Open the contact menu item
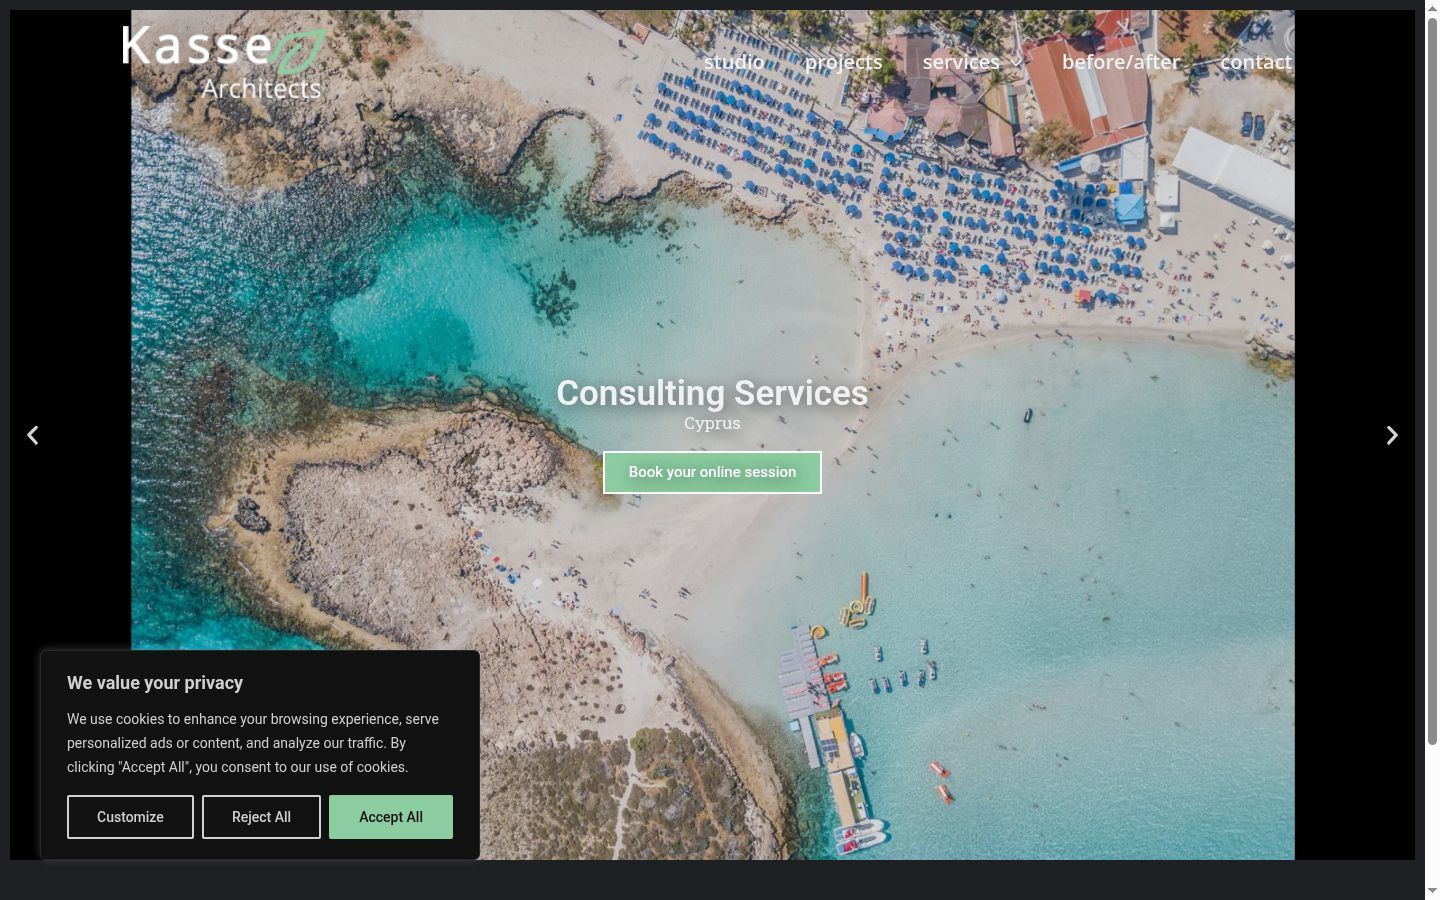Viewport: 1440px width, 900px height. 1256,62
